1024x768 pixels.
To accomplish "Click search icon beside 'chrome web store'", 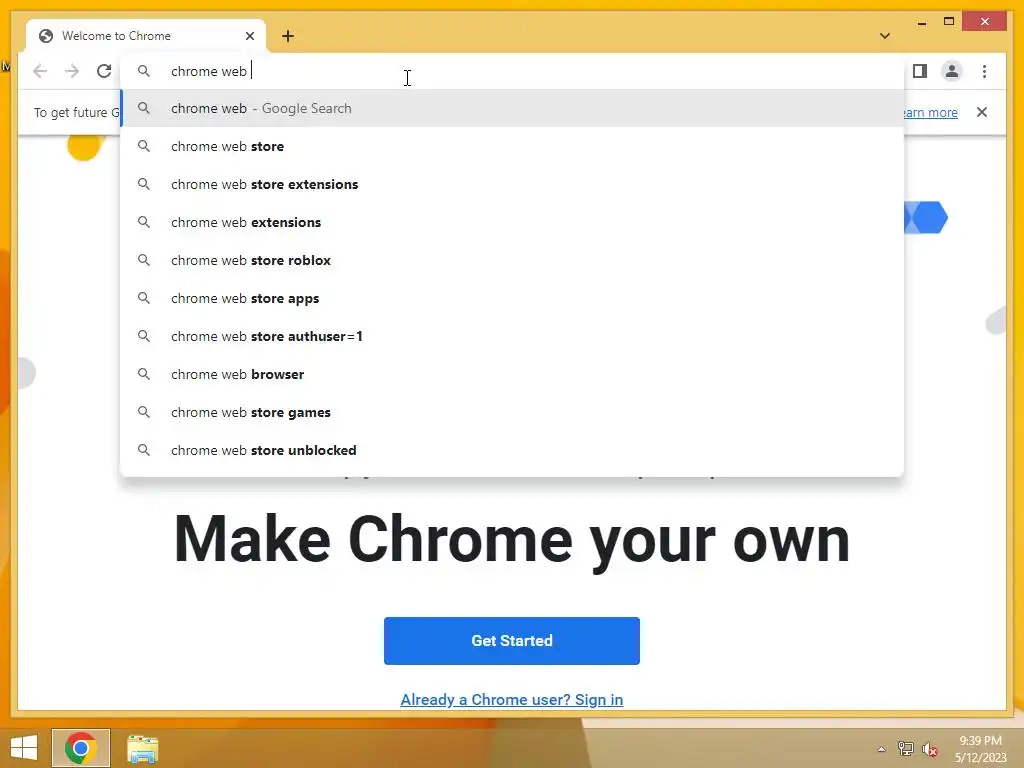I will [144, 146].
